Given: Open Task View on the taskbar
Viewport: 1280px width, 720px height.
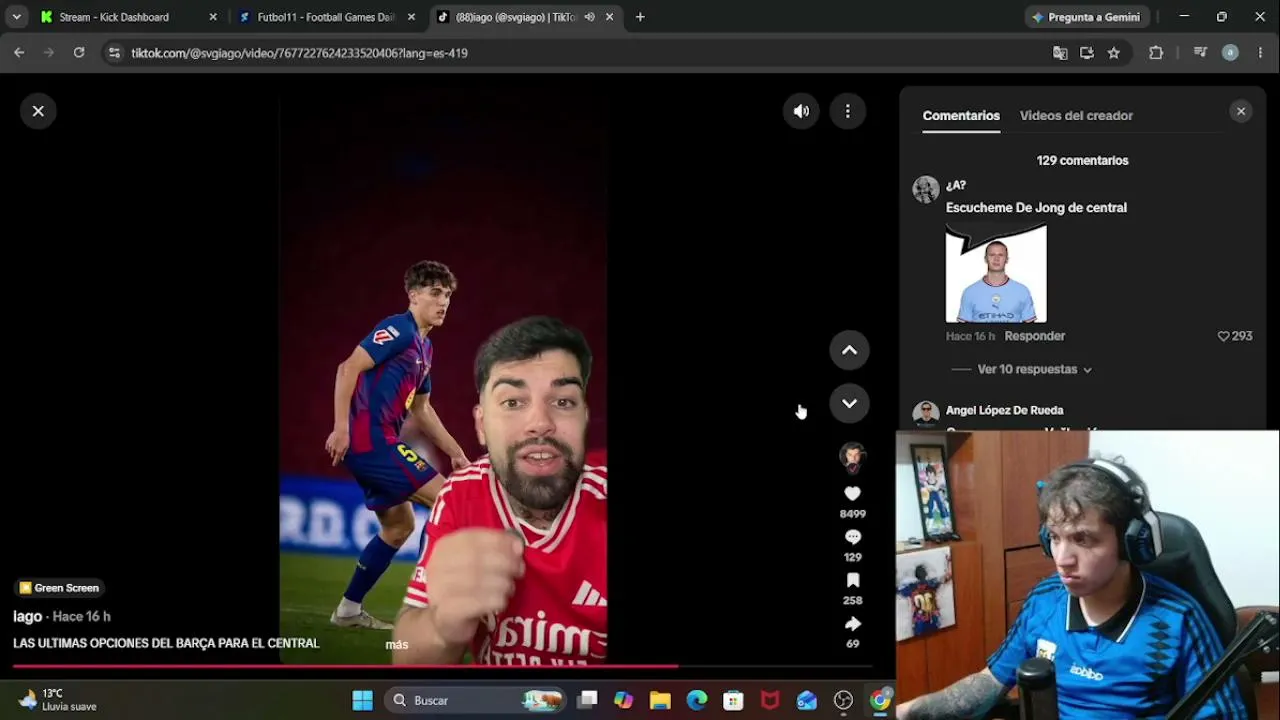Looking at the screenshot, I should point(588,700).
